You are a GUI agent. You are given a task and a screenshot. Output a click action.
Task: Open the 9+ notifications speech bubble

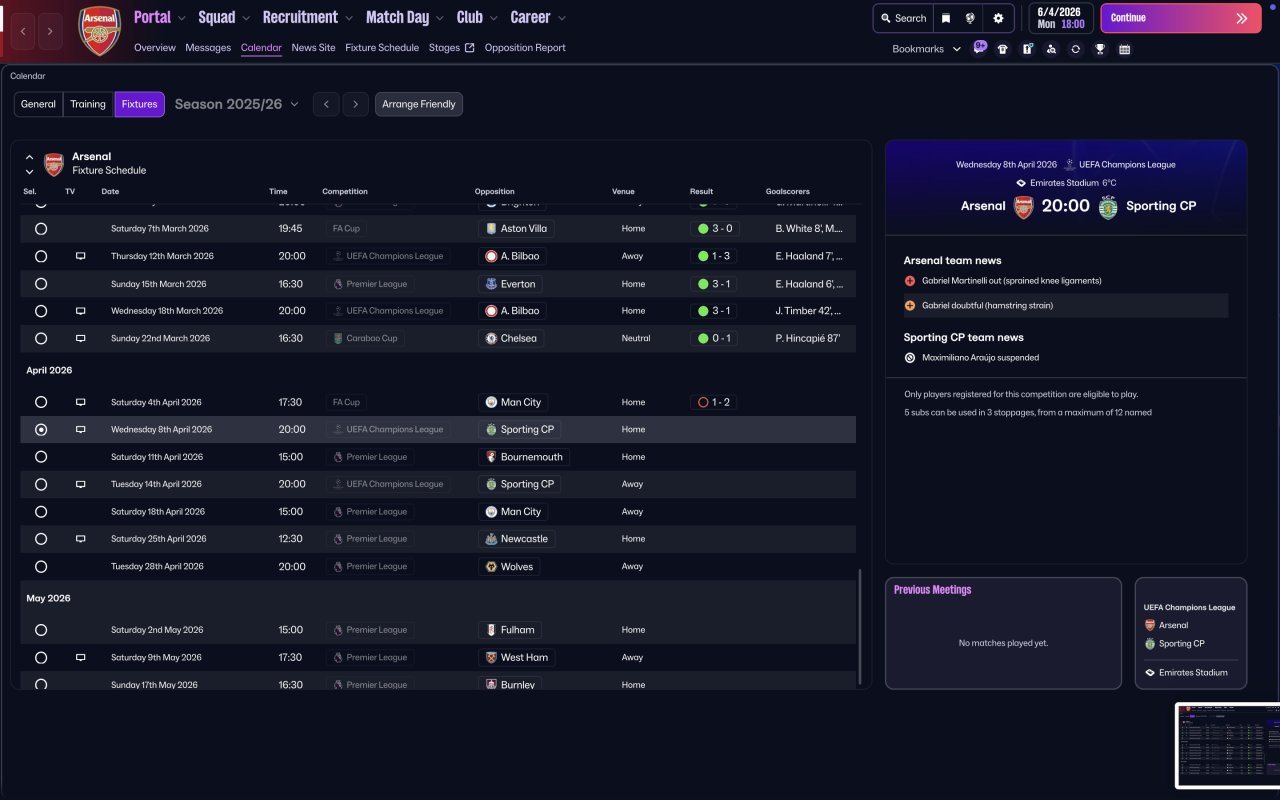(980, 47)
